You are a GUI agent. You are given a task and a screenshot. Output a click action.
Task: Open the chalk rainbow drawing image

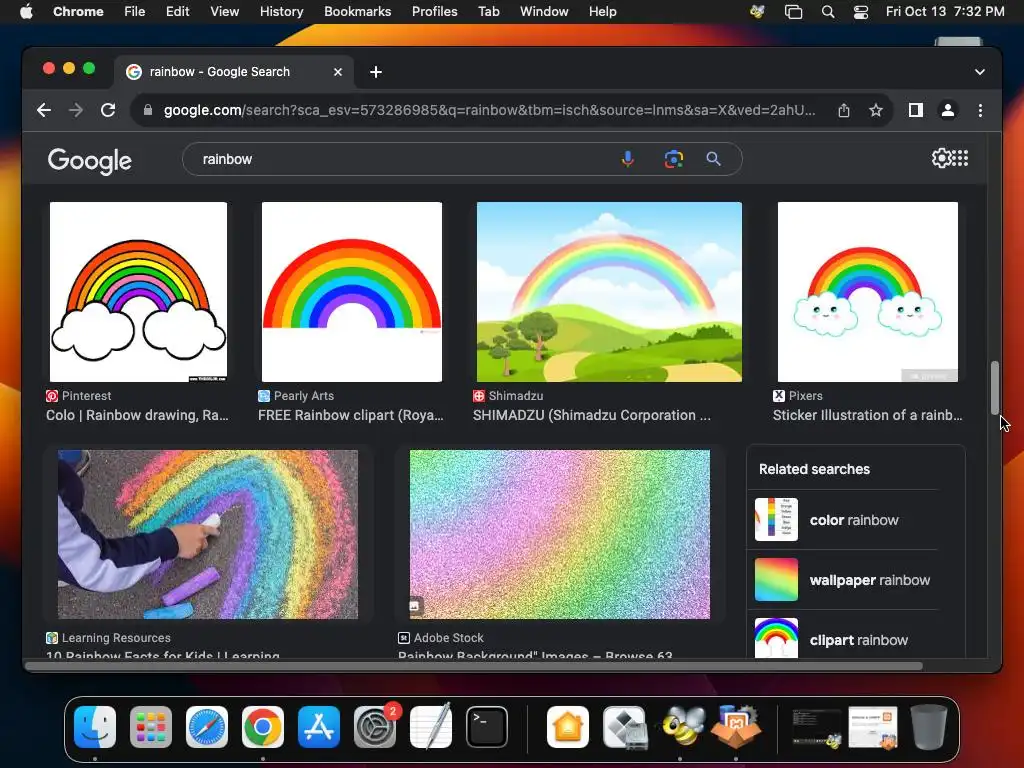pyautogui.click(x=208, y=534)
